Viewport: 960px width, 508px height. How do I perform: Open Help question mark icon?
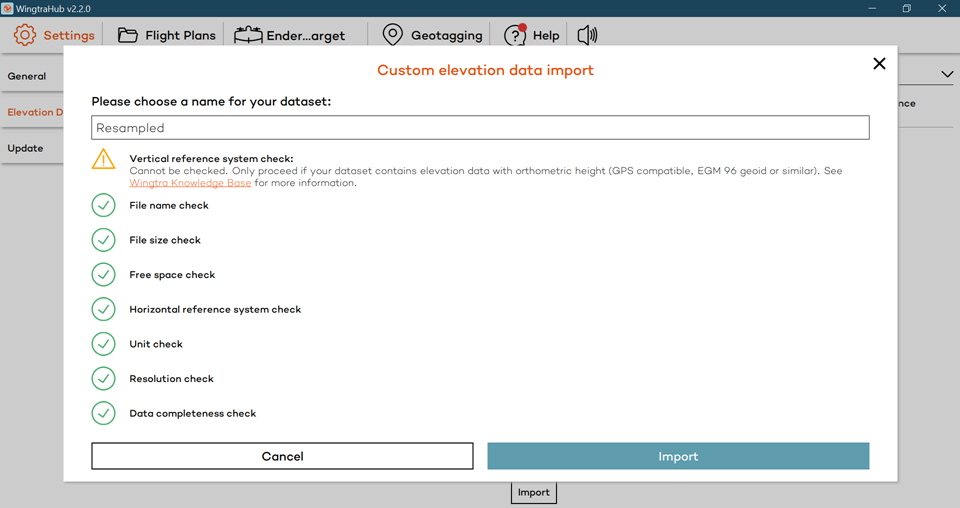pyautogui.click(x=515, y=35)
